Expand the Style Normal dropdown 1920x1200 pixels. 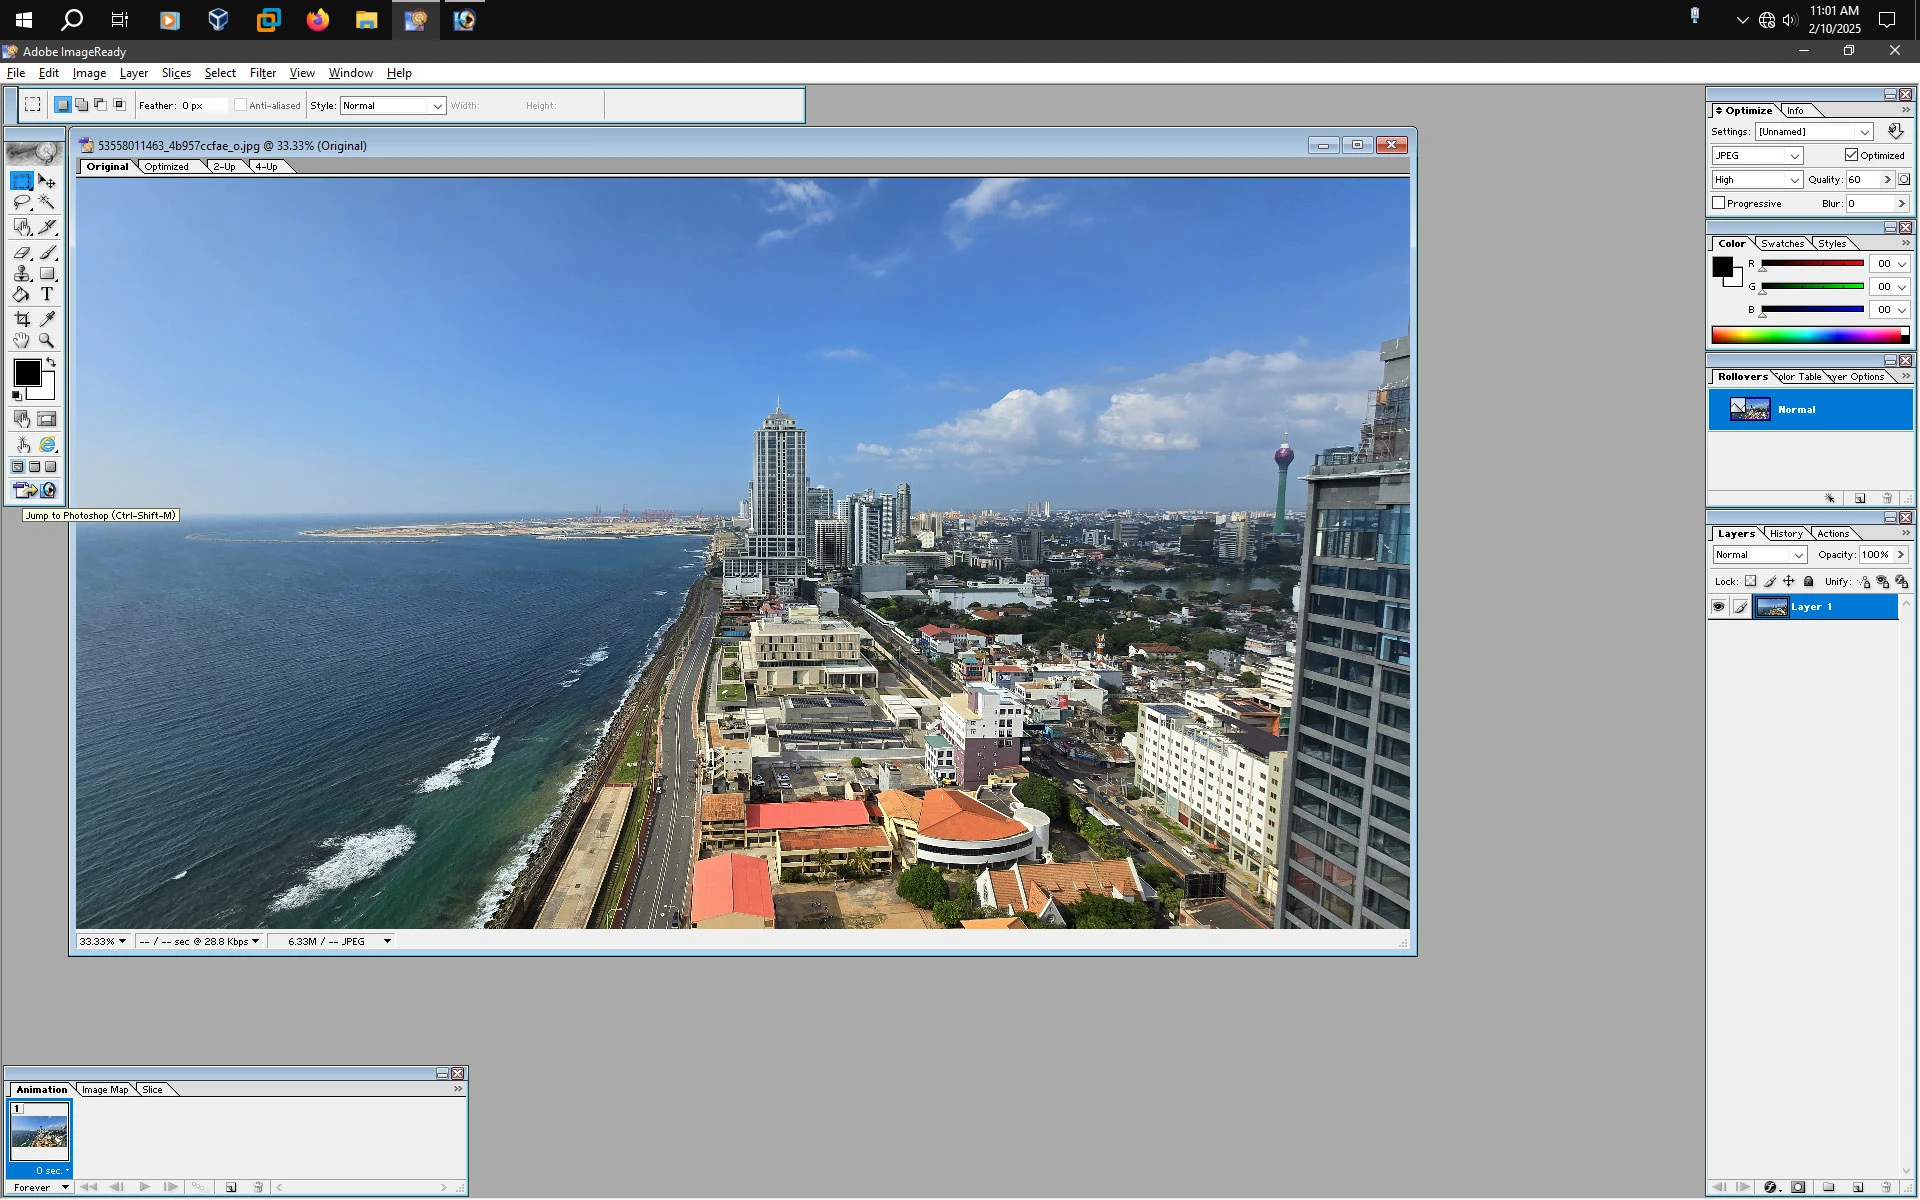pyautogui.click(x=437, y=106)
